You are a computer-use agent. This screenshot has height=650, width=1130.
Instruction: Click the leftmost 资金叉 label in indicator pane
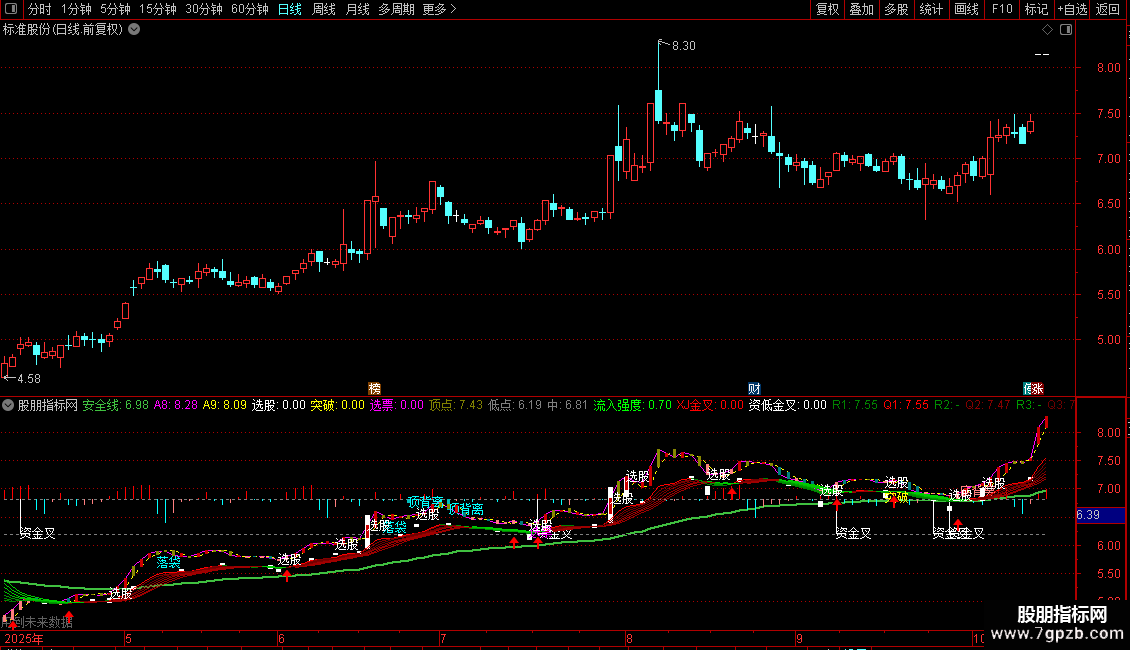(x=37, y=533)
